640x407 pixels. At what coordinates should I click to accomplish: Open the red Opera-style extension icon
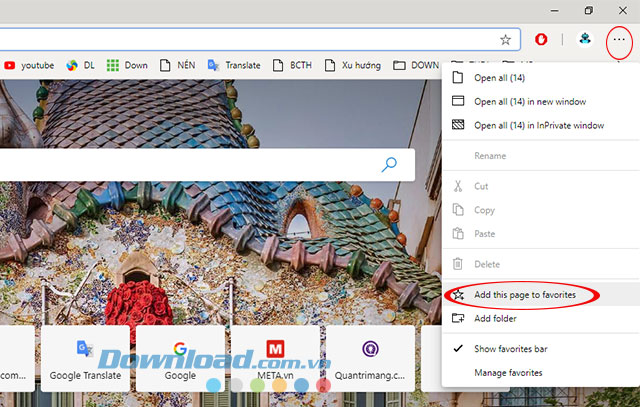coord(541,39)
